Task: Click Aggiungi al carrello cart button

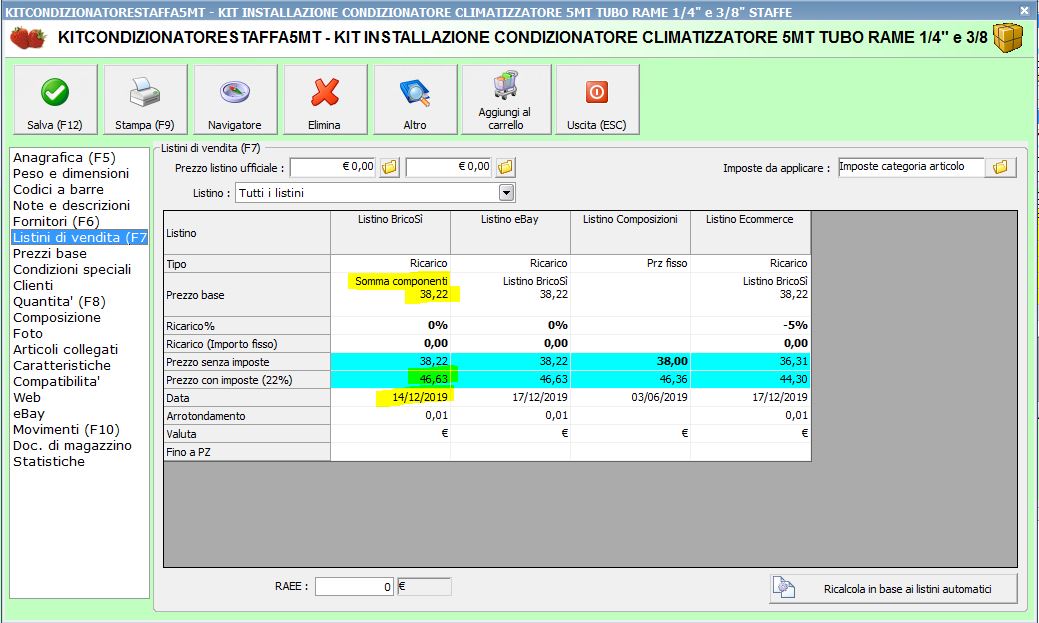Action: 506,99
